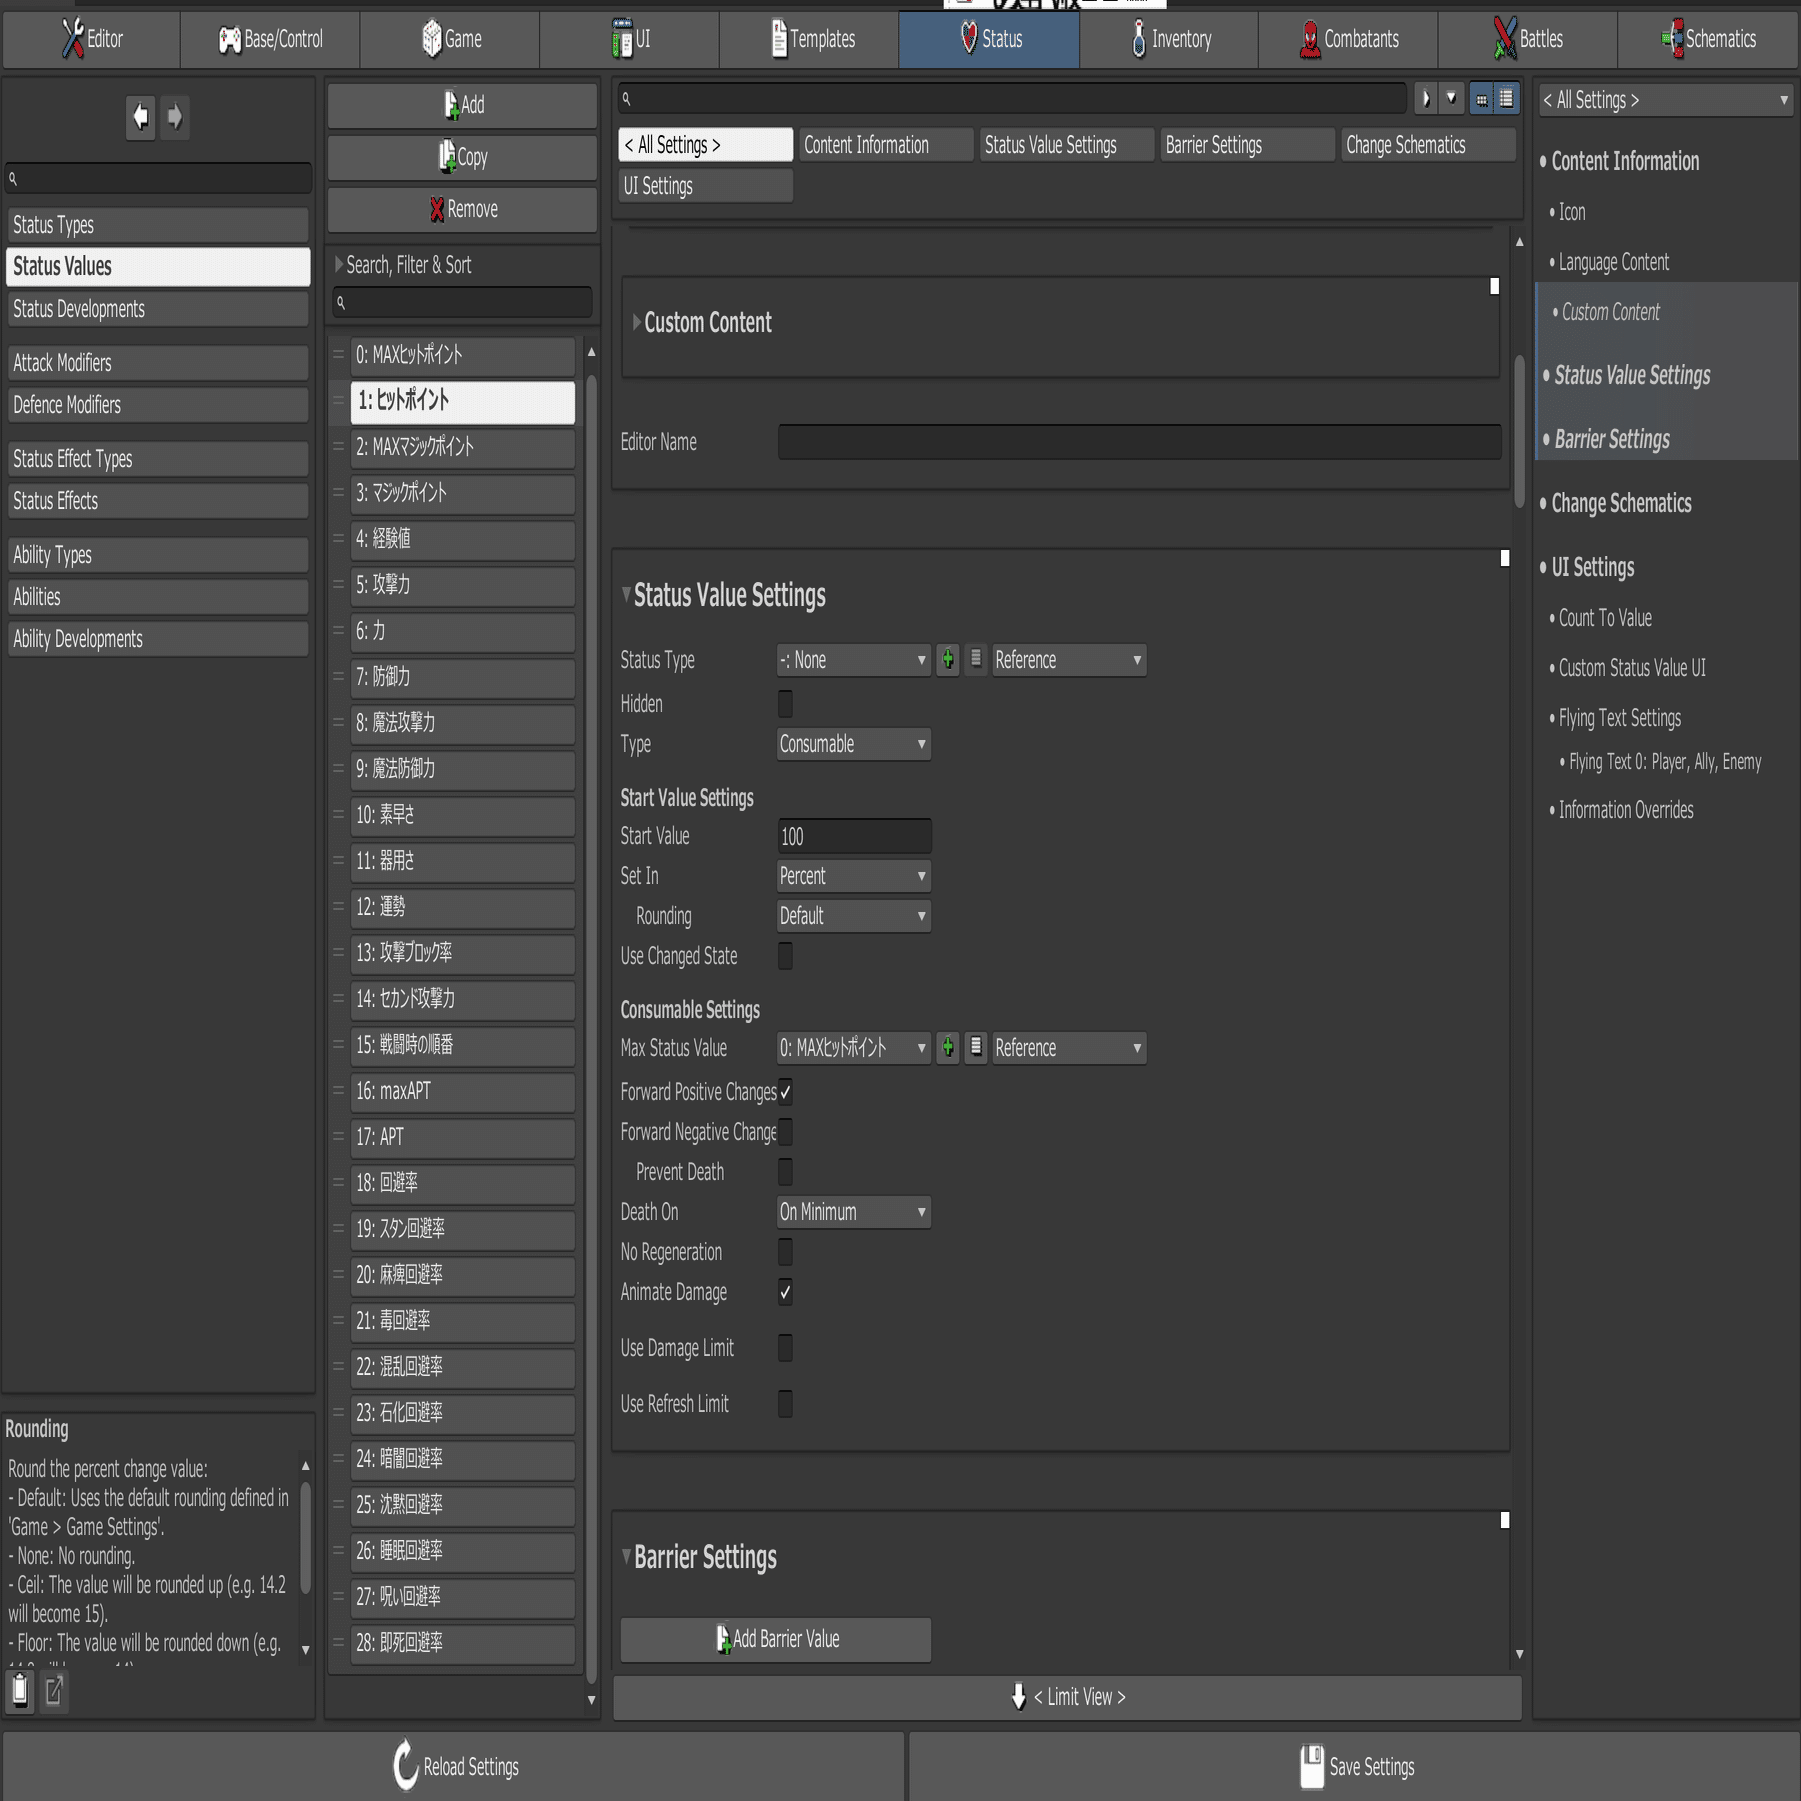Viewport: 1801px width, 1801px height.
Task: Click the settings panel vertical scrollbar
Action: [1519, 430]
